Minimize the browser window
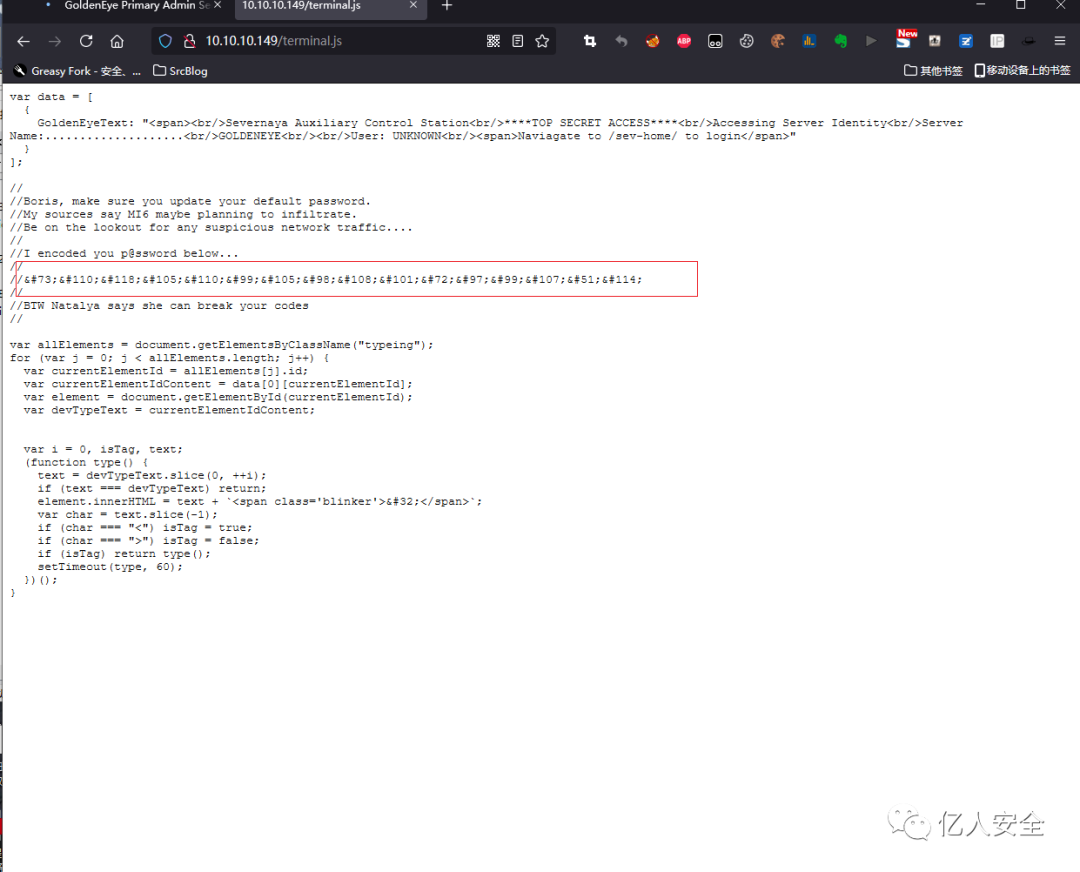Viewport: 1080px width, 872px height. [981, 6]
